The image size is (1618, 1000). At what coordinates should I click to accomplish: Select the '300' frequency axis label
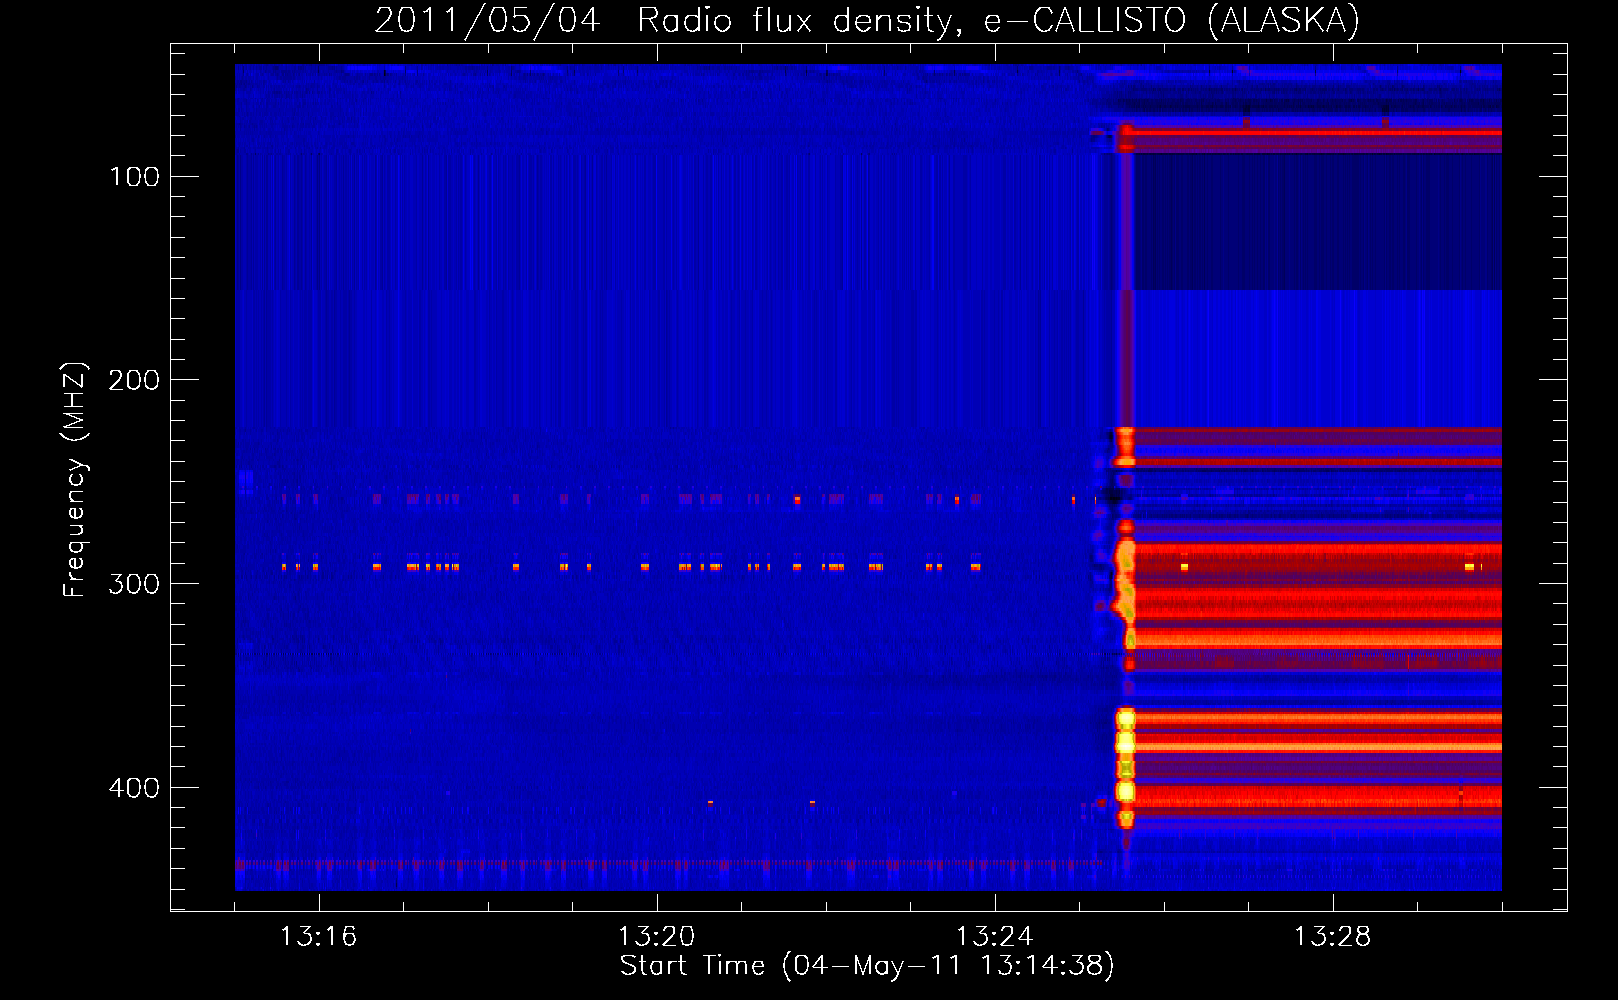coord(134,584)
